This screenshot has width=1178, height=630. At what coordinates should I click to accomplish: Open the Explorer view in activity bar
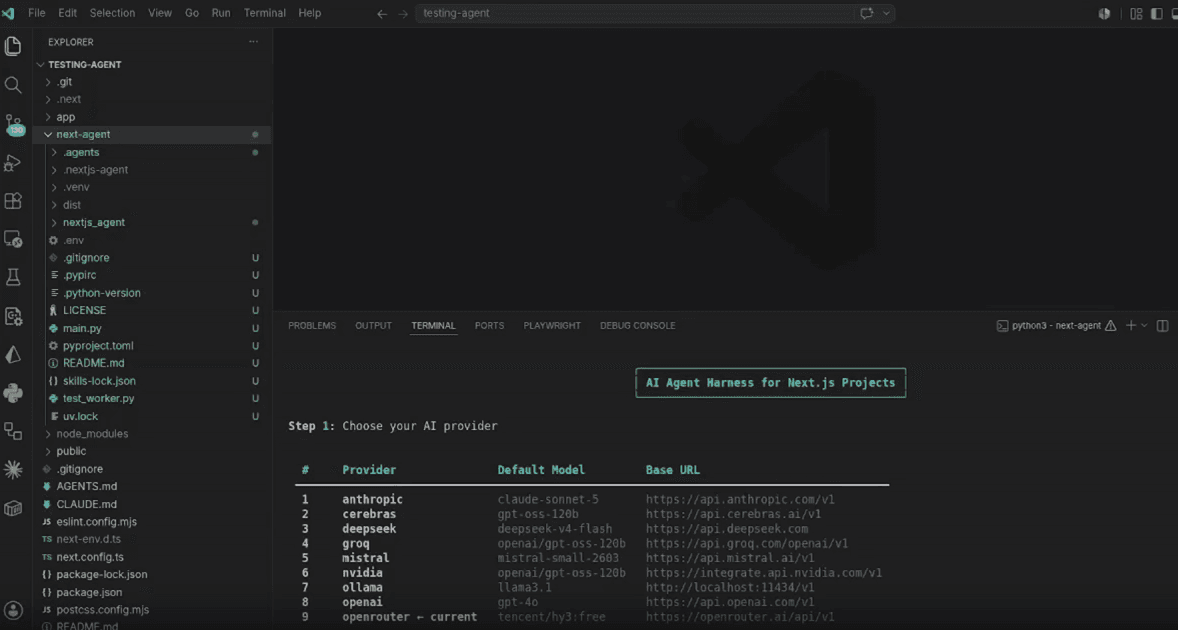13,46
